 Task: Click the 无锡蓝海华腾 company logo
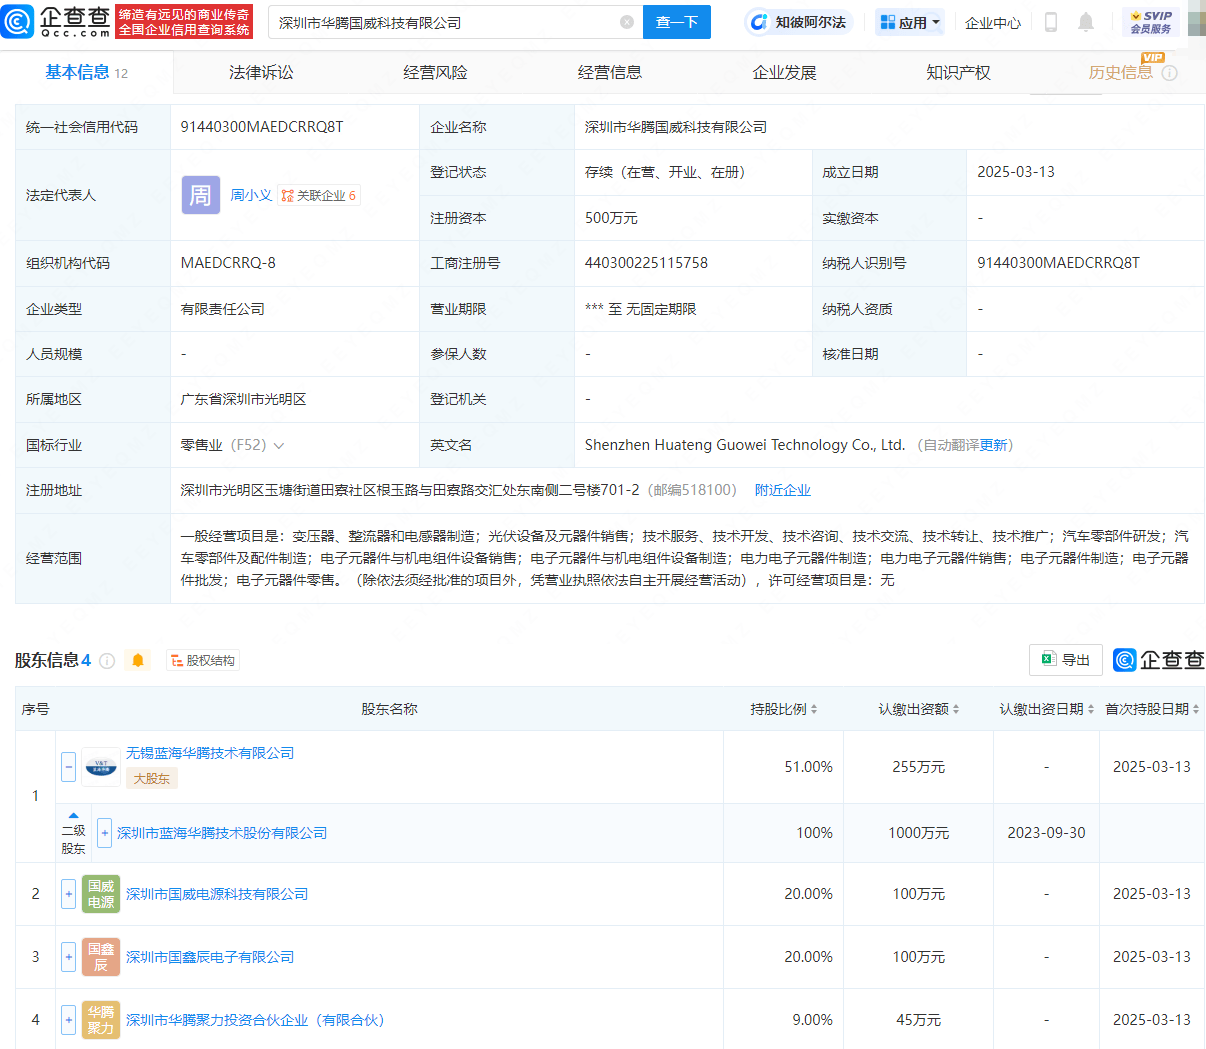point(100,767)
